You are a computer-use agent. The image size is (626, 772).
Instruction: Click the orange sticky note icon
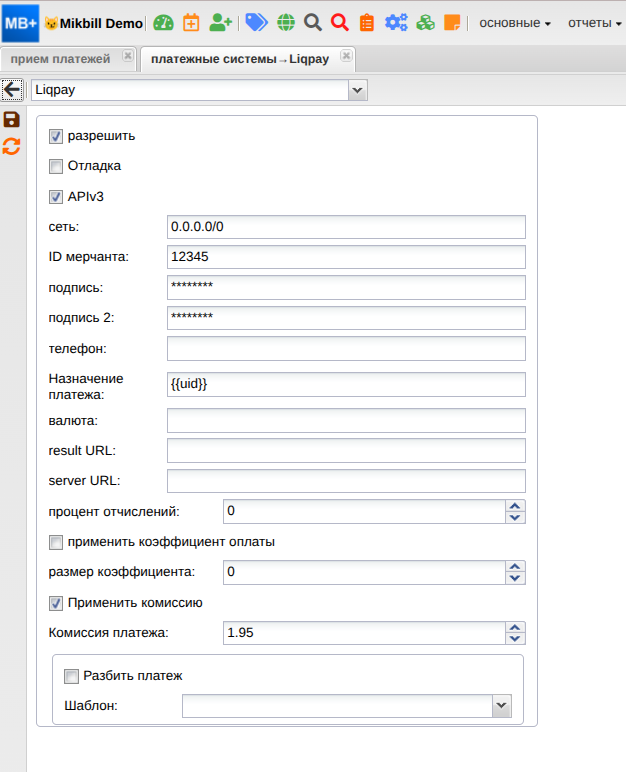[x=452, y=23]
